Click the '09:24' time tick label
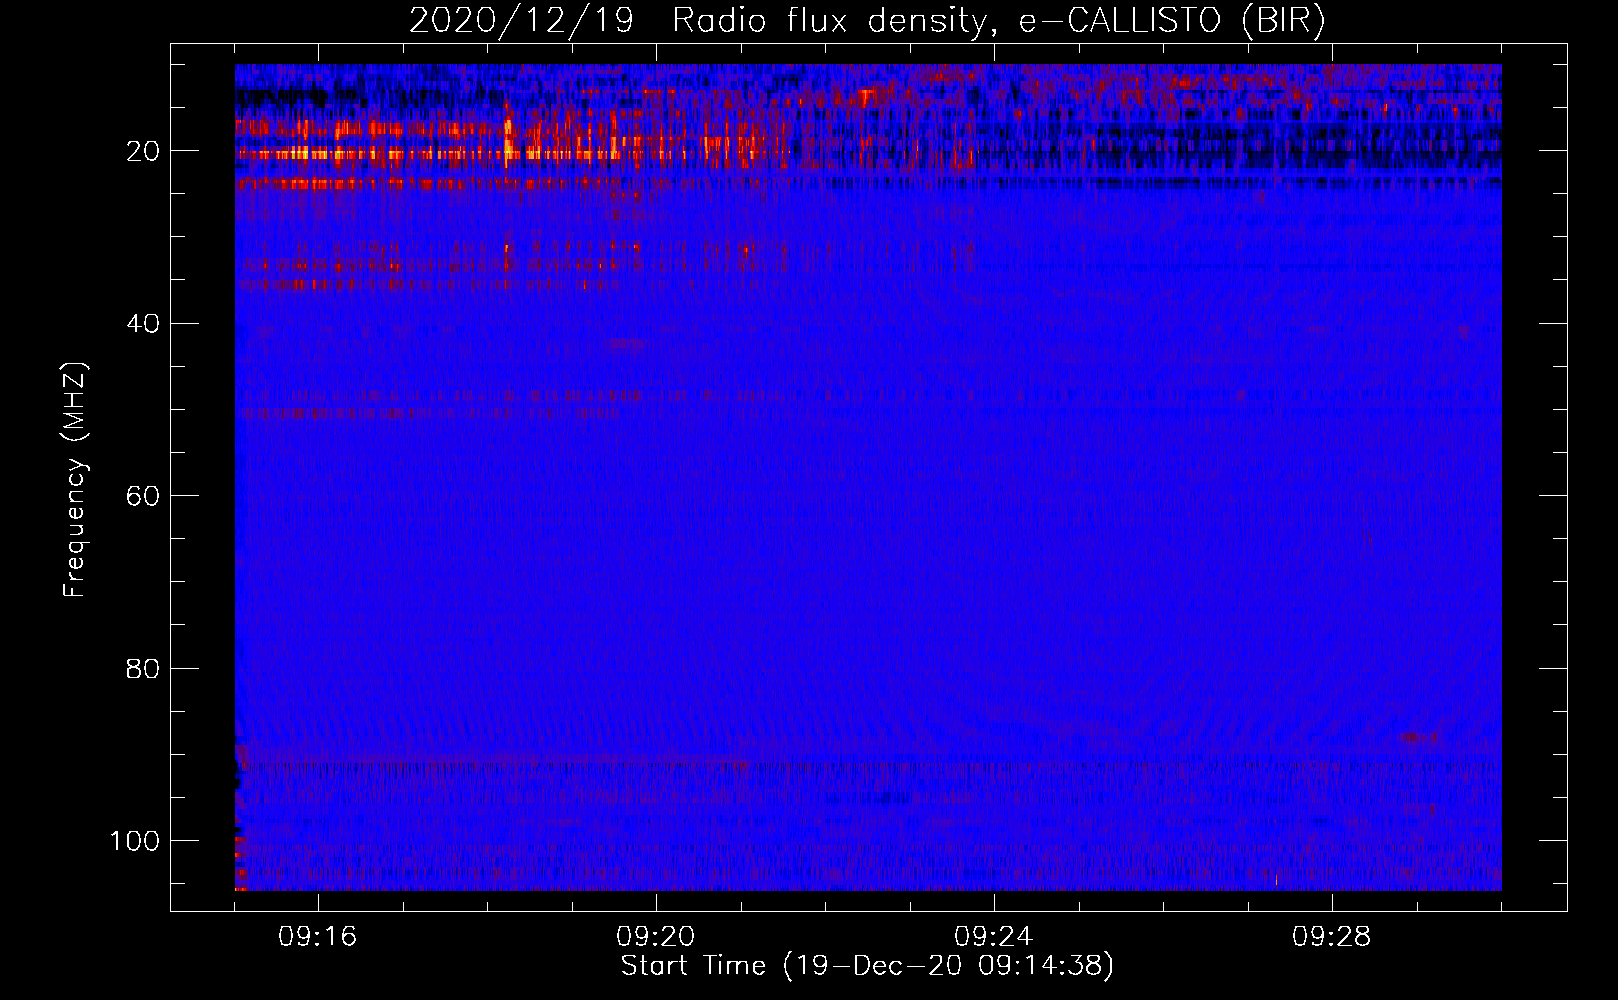The image size is (1618, 1000). pyautogui.click(x=994, y=937)
